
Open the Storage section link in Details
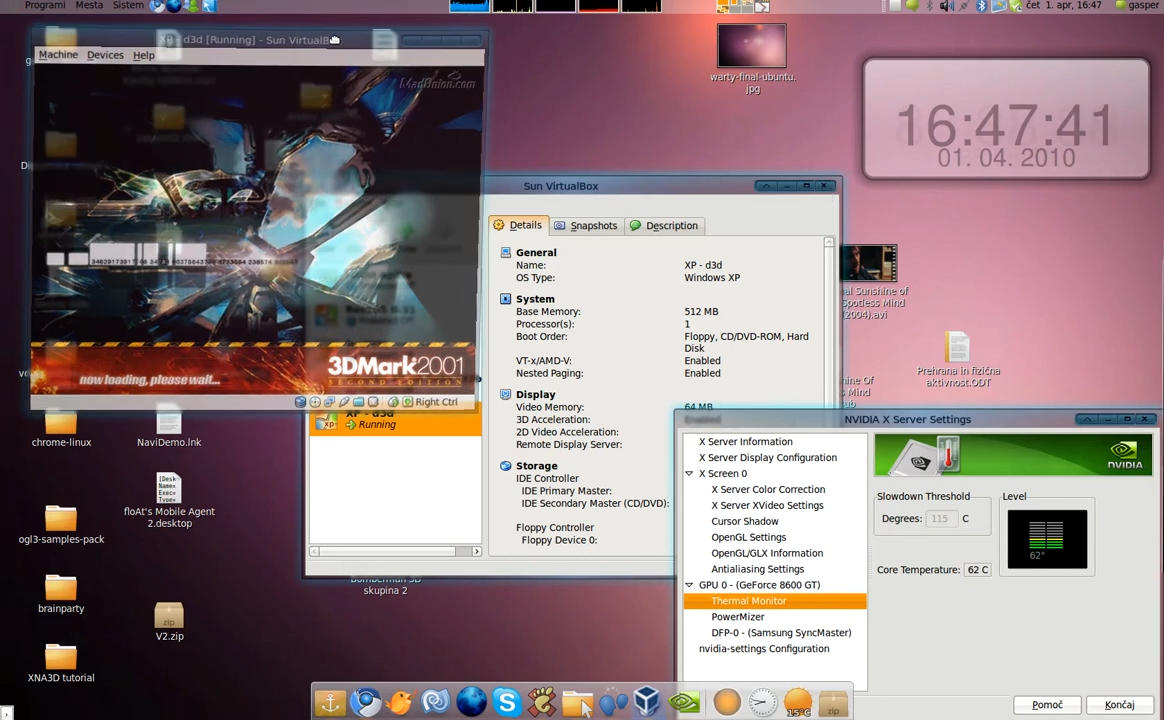[536, 466]
